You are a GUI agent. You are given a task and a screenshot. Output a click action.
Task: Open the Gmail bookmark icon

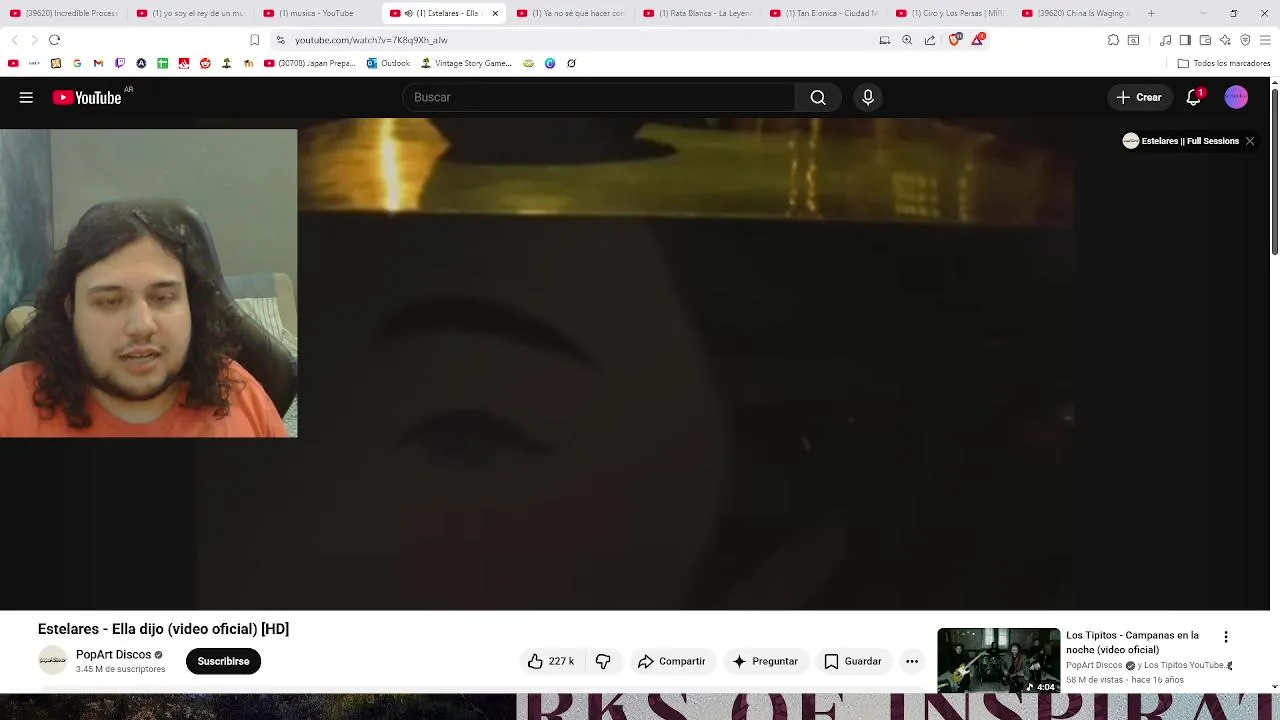[98, 63]
